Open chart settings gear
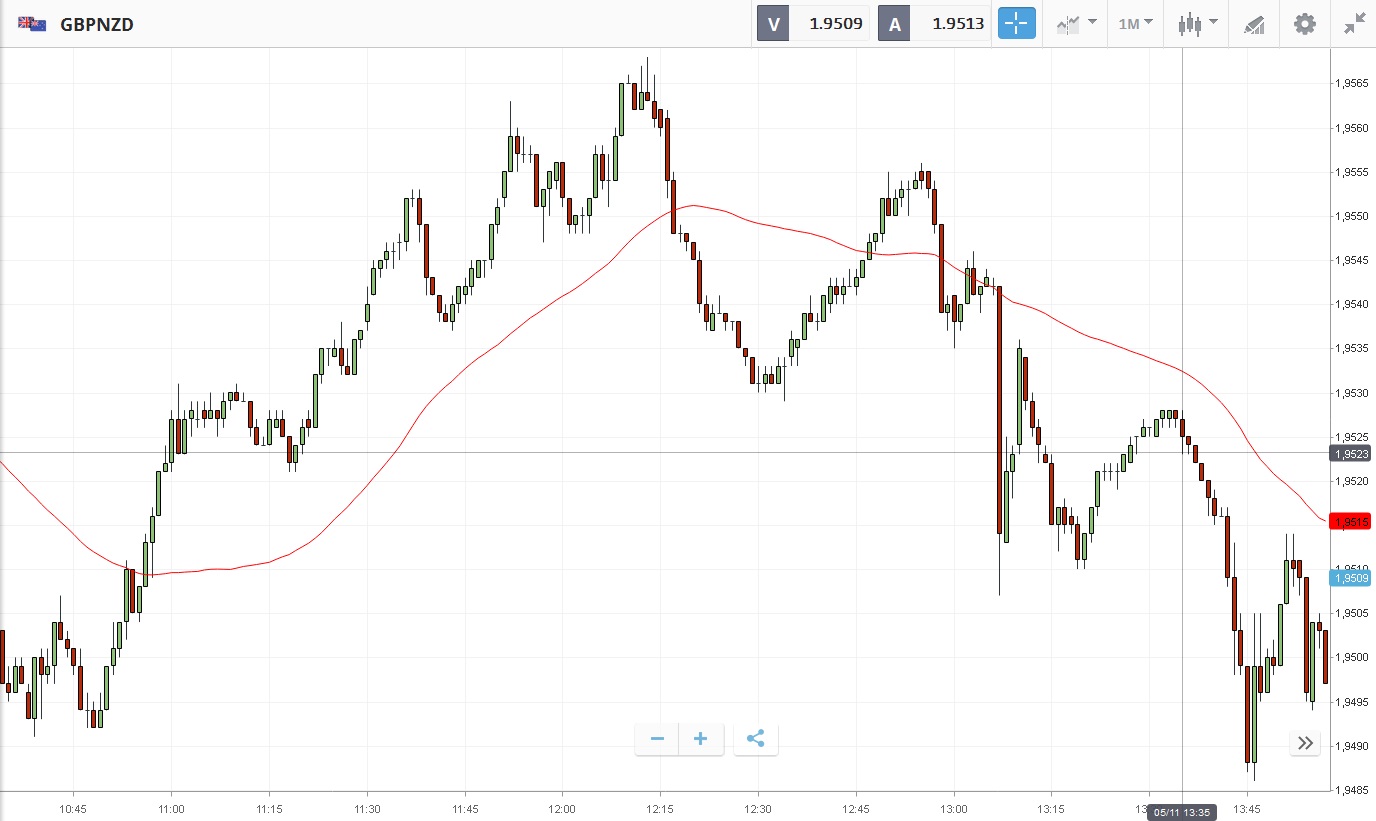1376x821 pixels. 1305,24
